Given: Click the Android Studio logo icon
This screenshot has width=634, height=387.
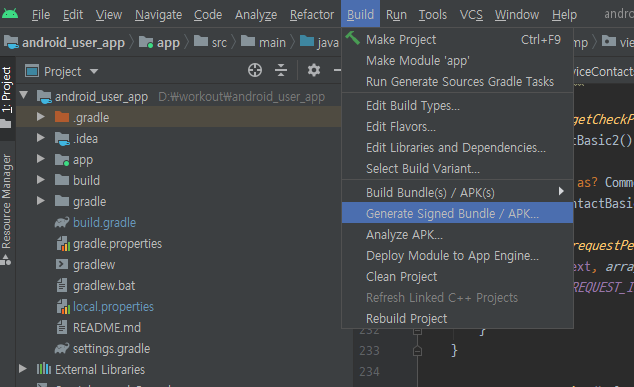Looking at the screenshot, I should click(x=10, y=14).
